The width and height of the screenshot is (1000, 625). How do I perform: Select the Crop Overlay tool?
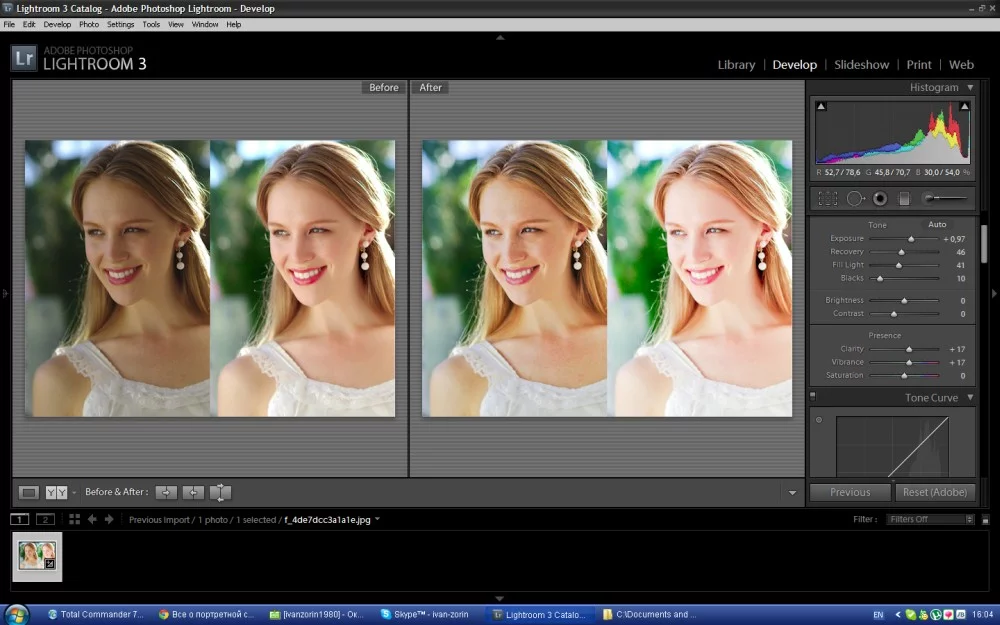click(827, 199)
